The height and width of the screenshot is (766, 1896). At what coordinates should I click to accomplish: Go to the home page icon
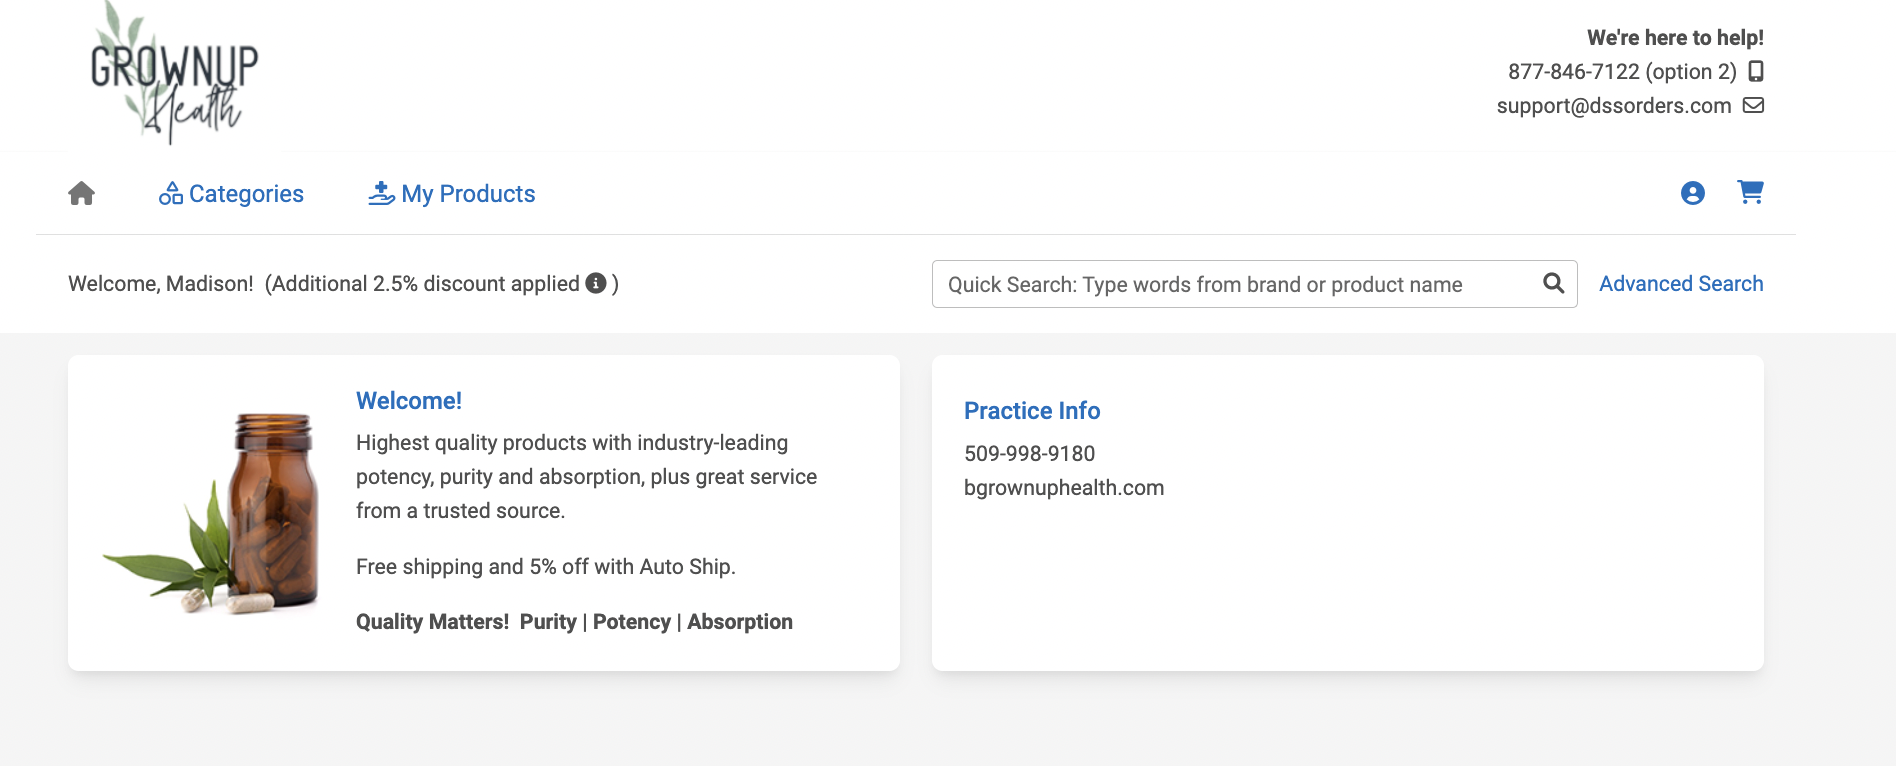pos(82,193)
